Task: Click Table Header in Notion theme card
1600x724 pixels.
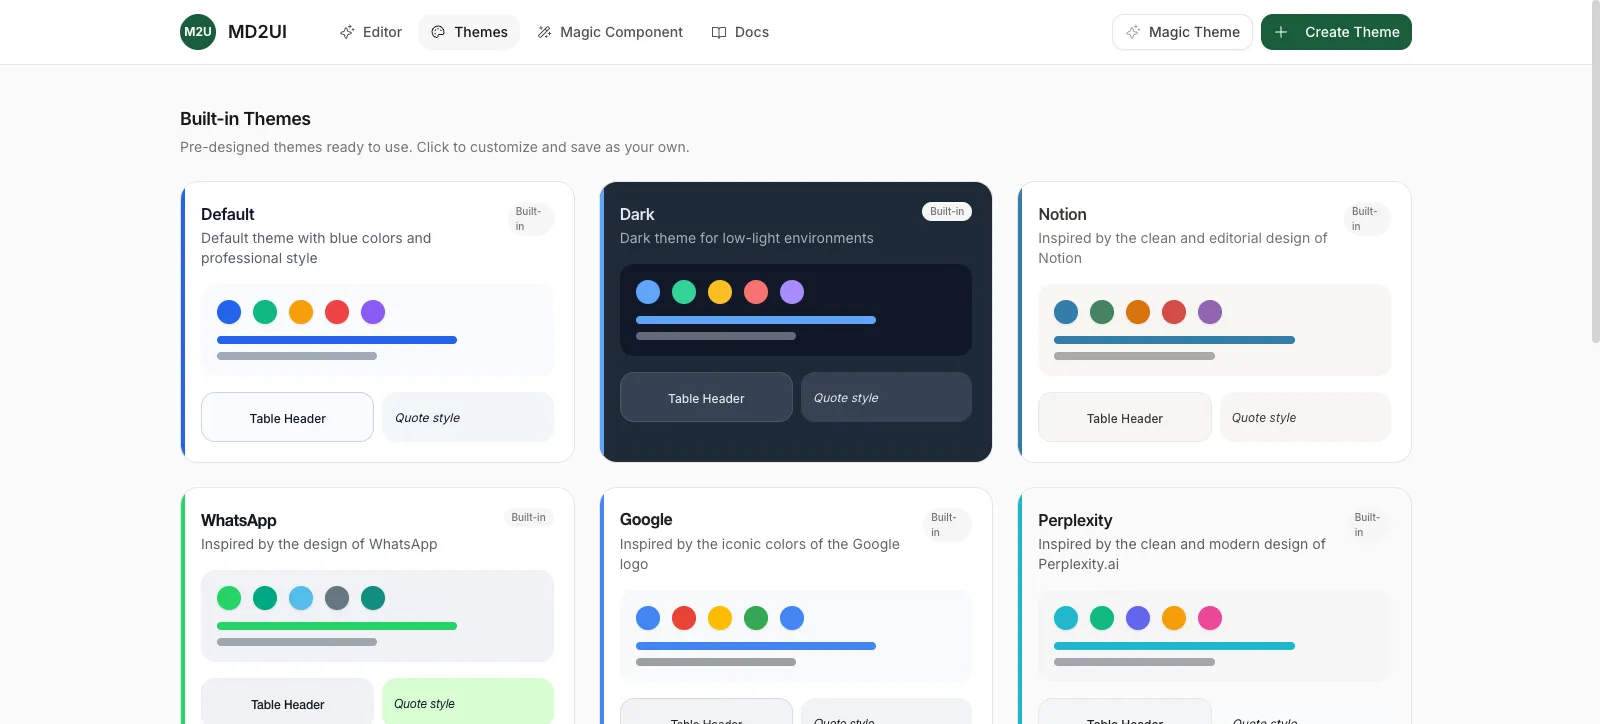Action: coord(1125,417)
